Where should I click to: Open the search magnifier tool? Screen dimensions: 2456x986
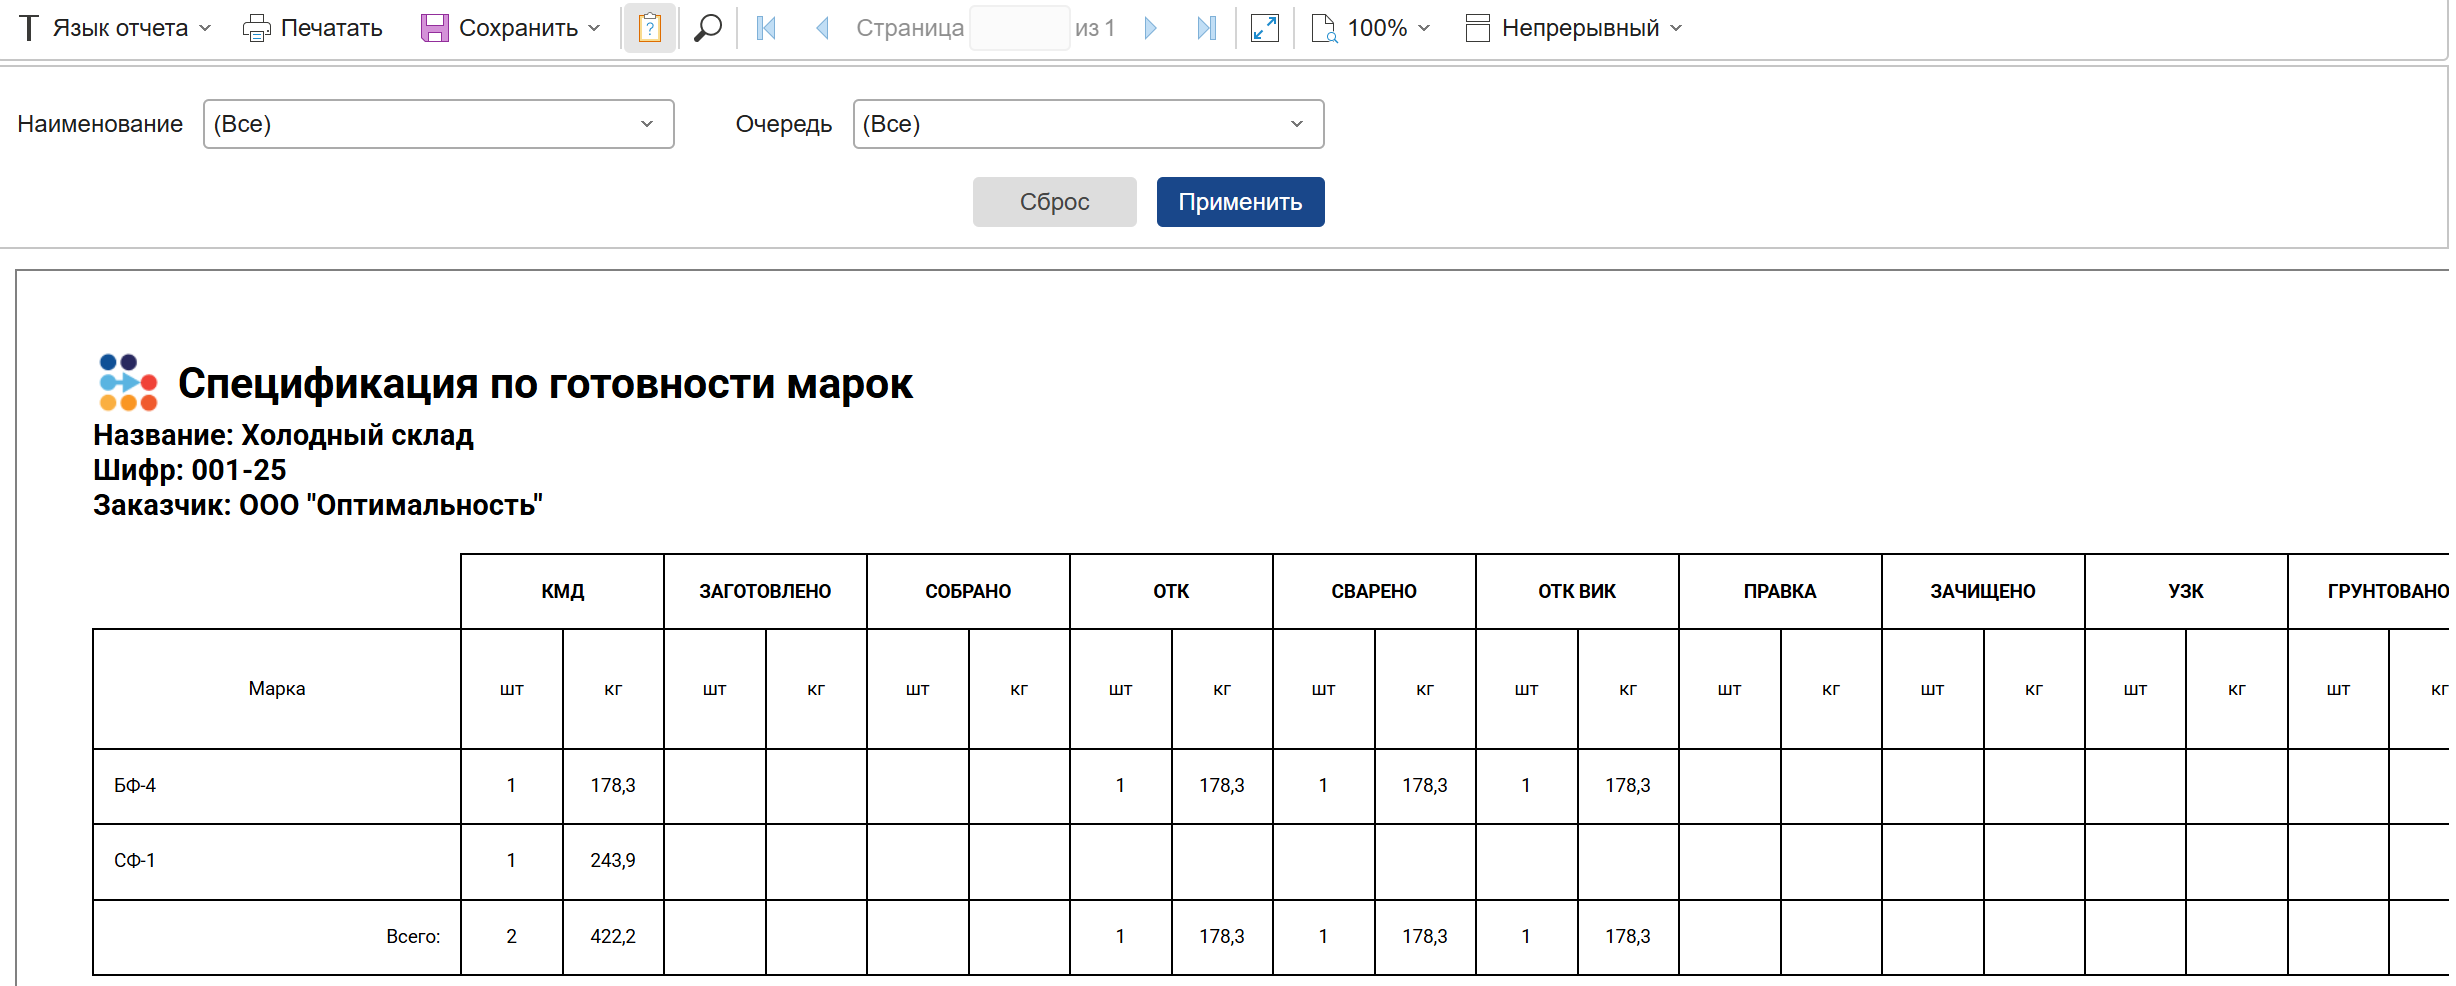[708, 28]
